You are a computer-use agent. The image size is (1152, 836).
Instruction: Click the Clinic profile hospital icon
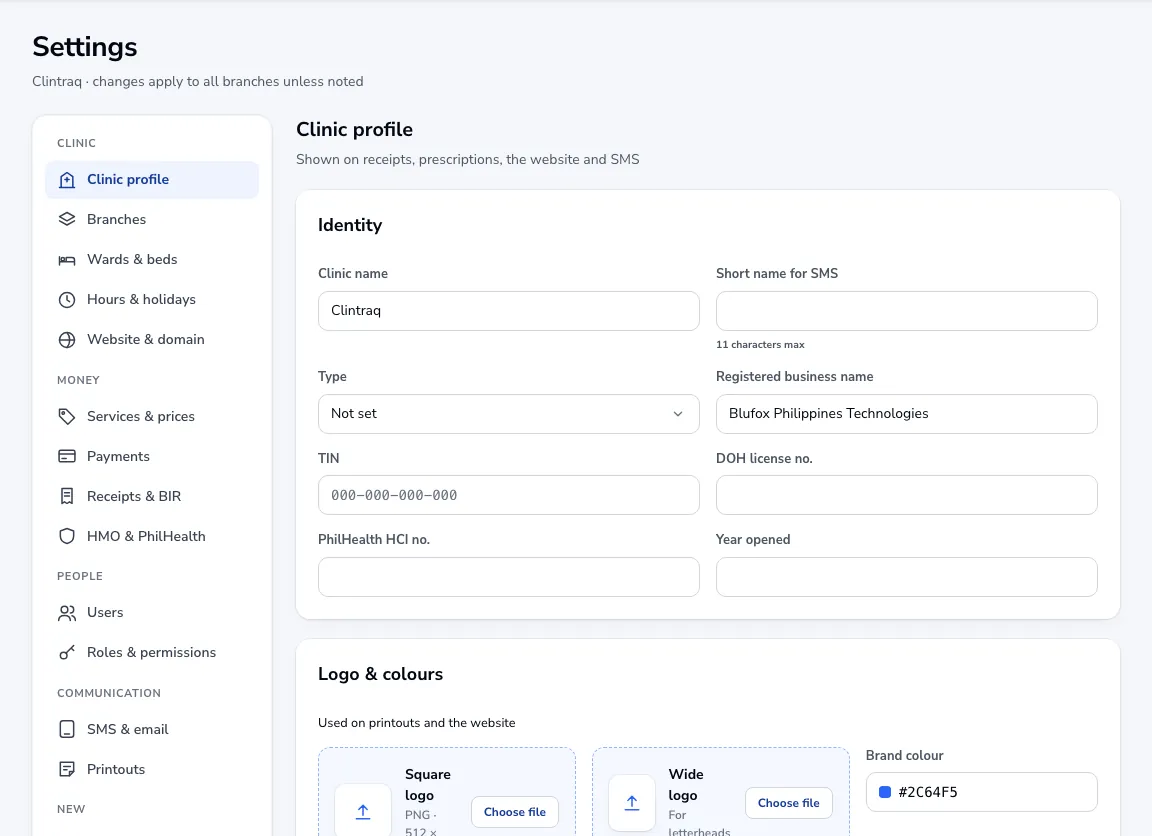[x=67, y=180]
